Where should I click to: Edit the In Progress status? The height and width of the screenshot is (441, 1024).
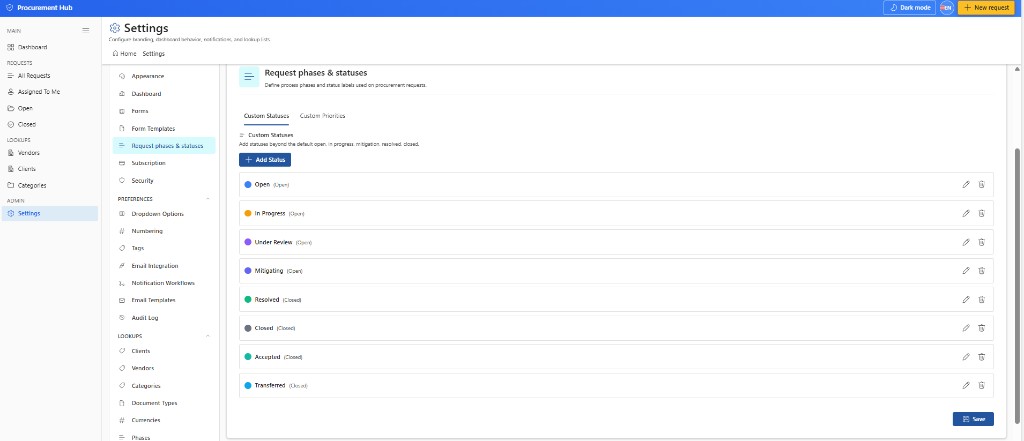(x=966, y=213)
